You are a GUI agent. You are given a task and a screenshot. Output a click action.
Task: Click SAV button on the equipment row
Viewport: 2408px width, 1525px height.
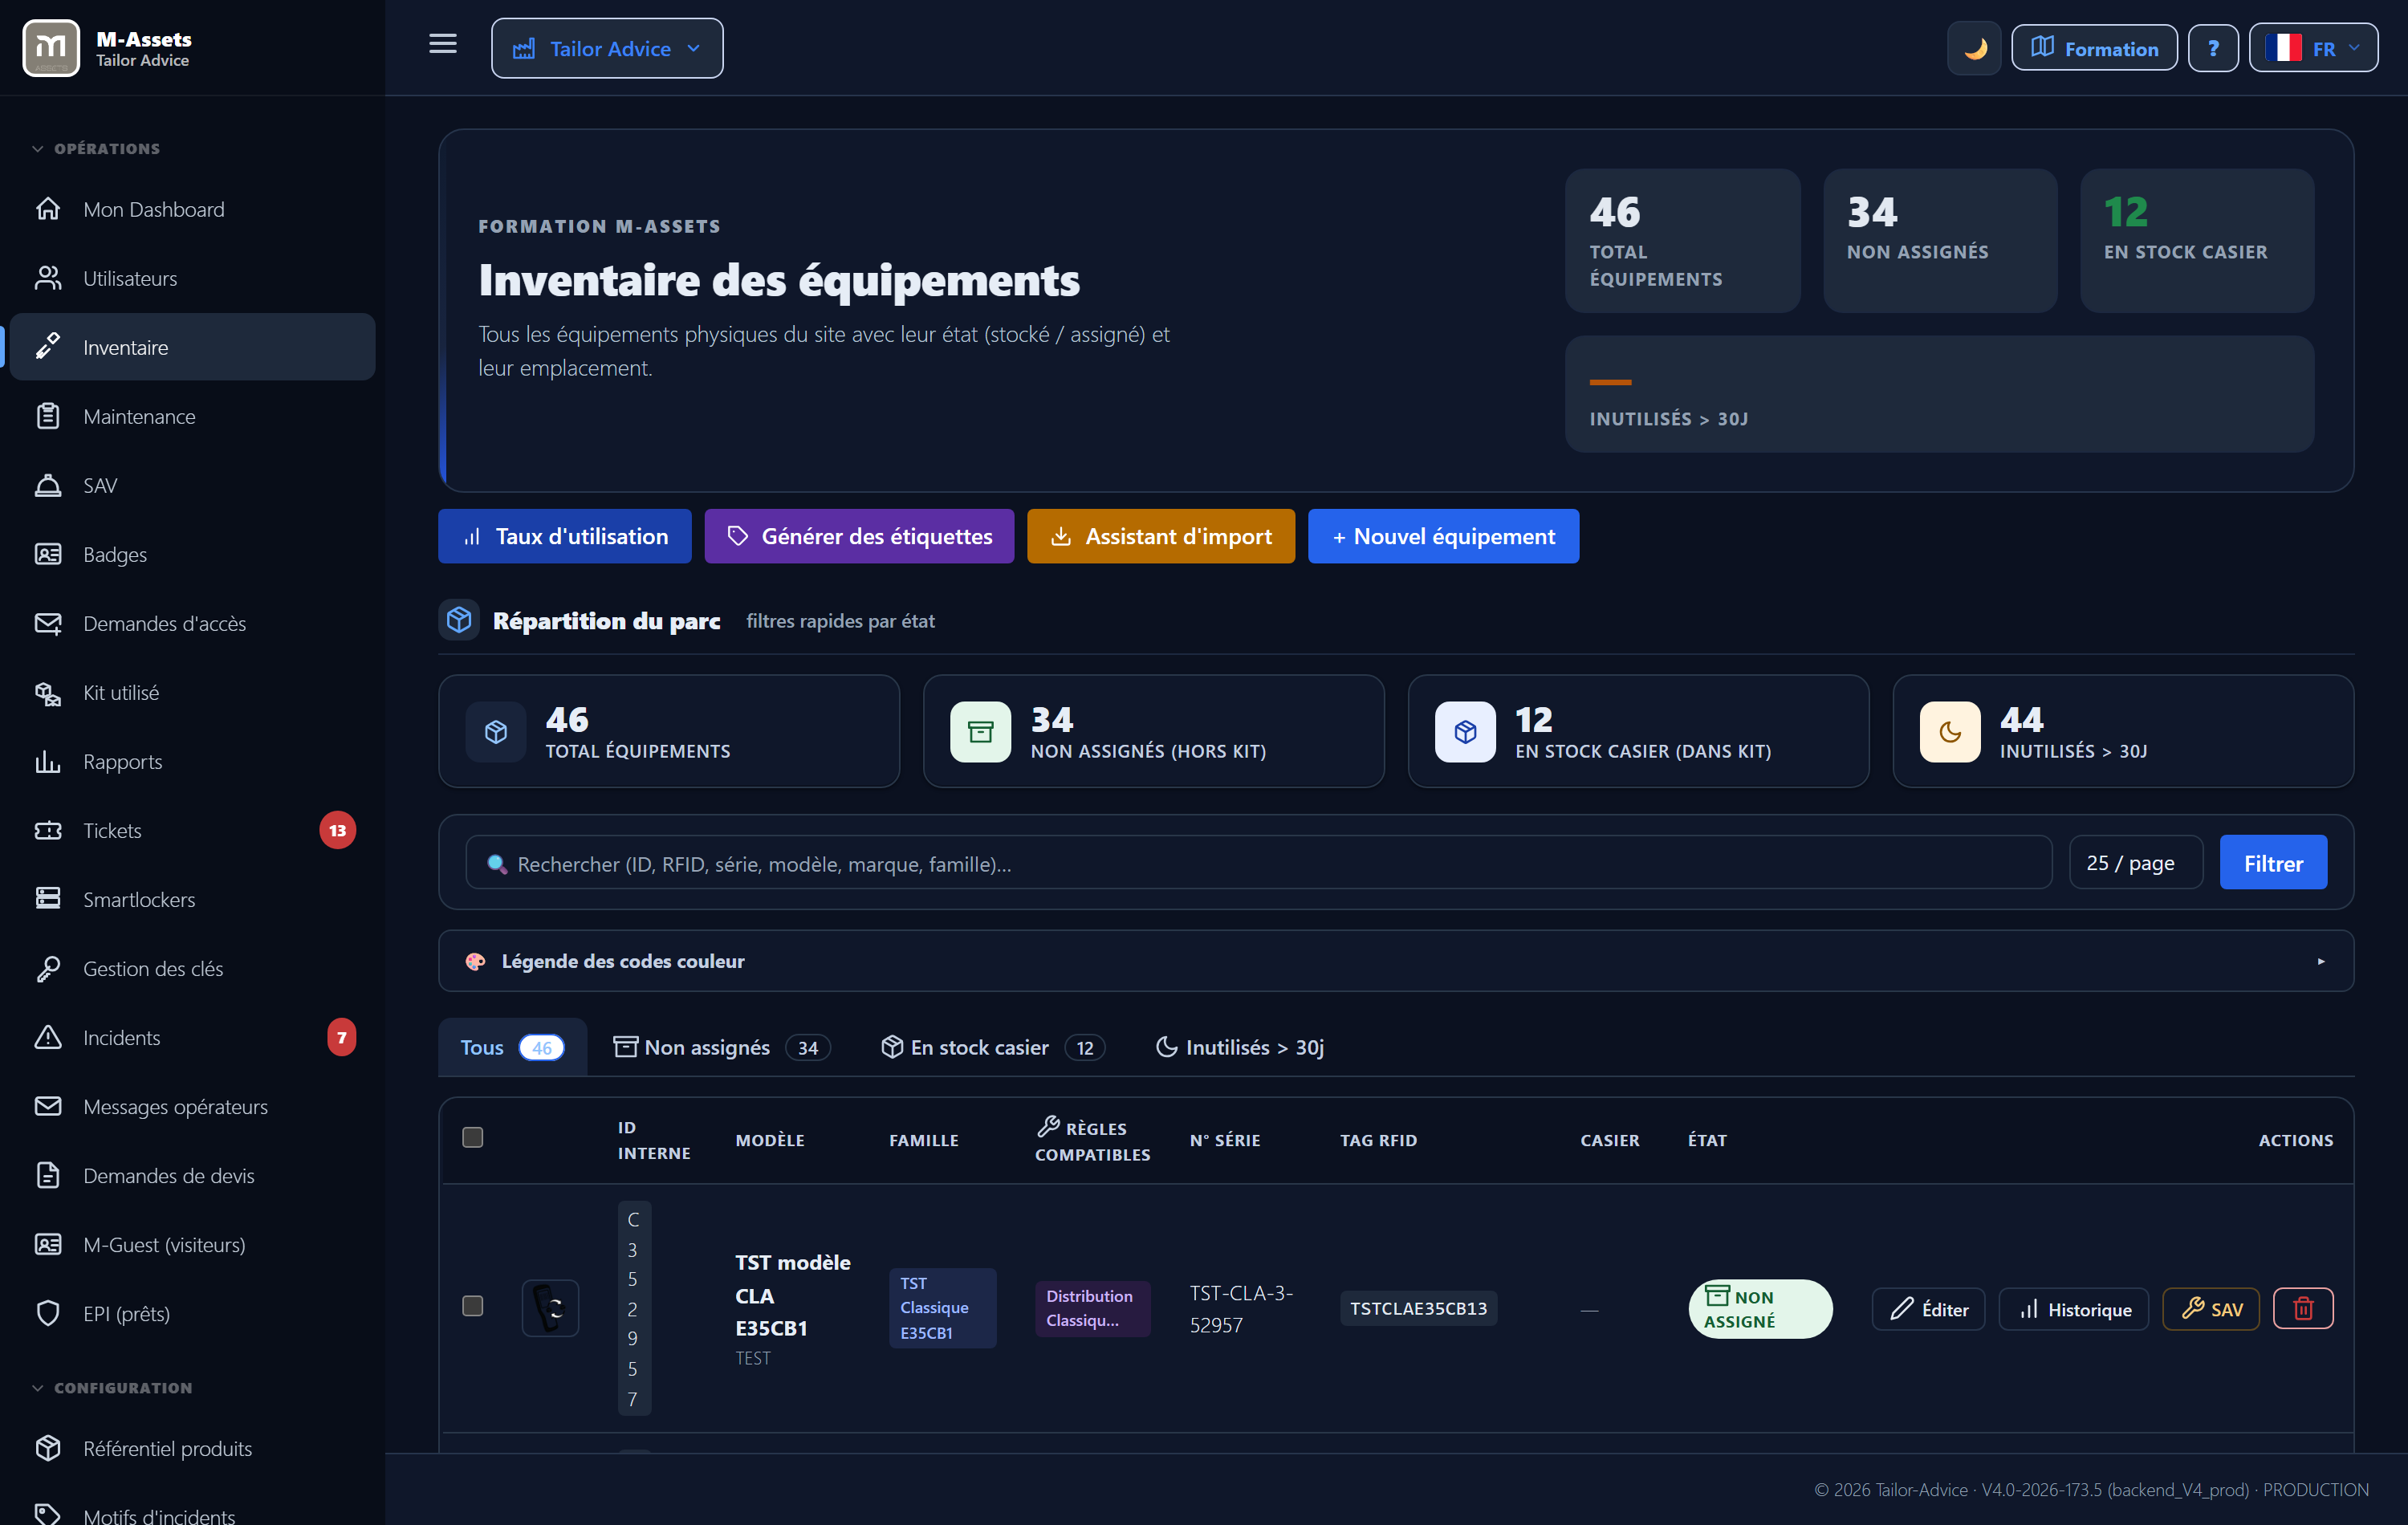pyautogui.click(x=2211, y=1309)
